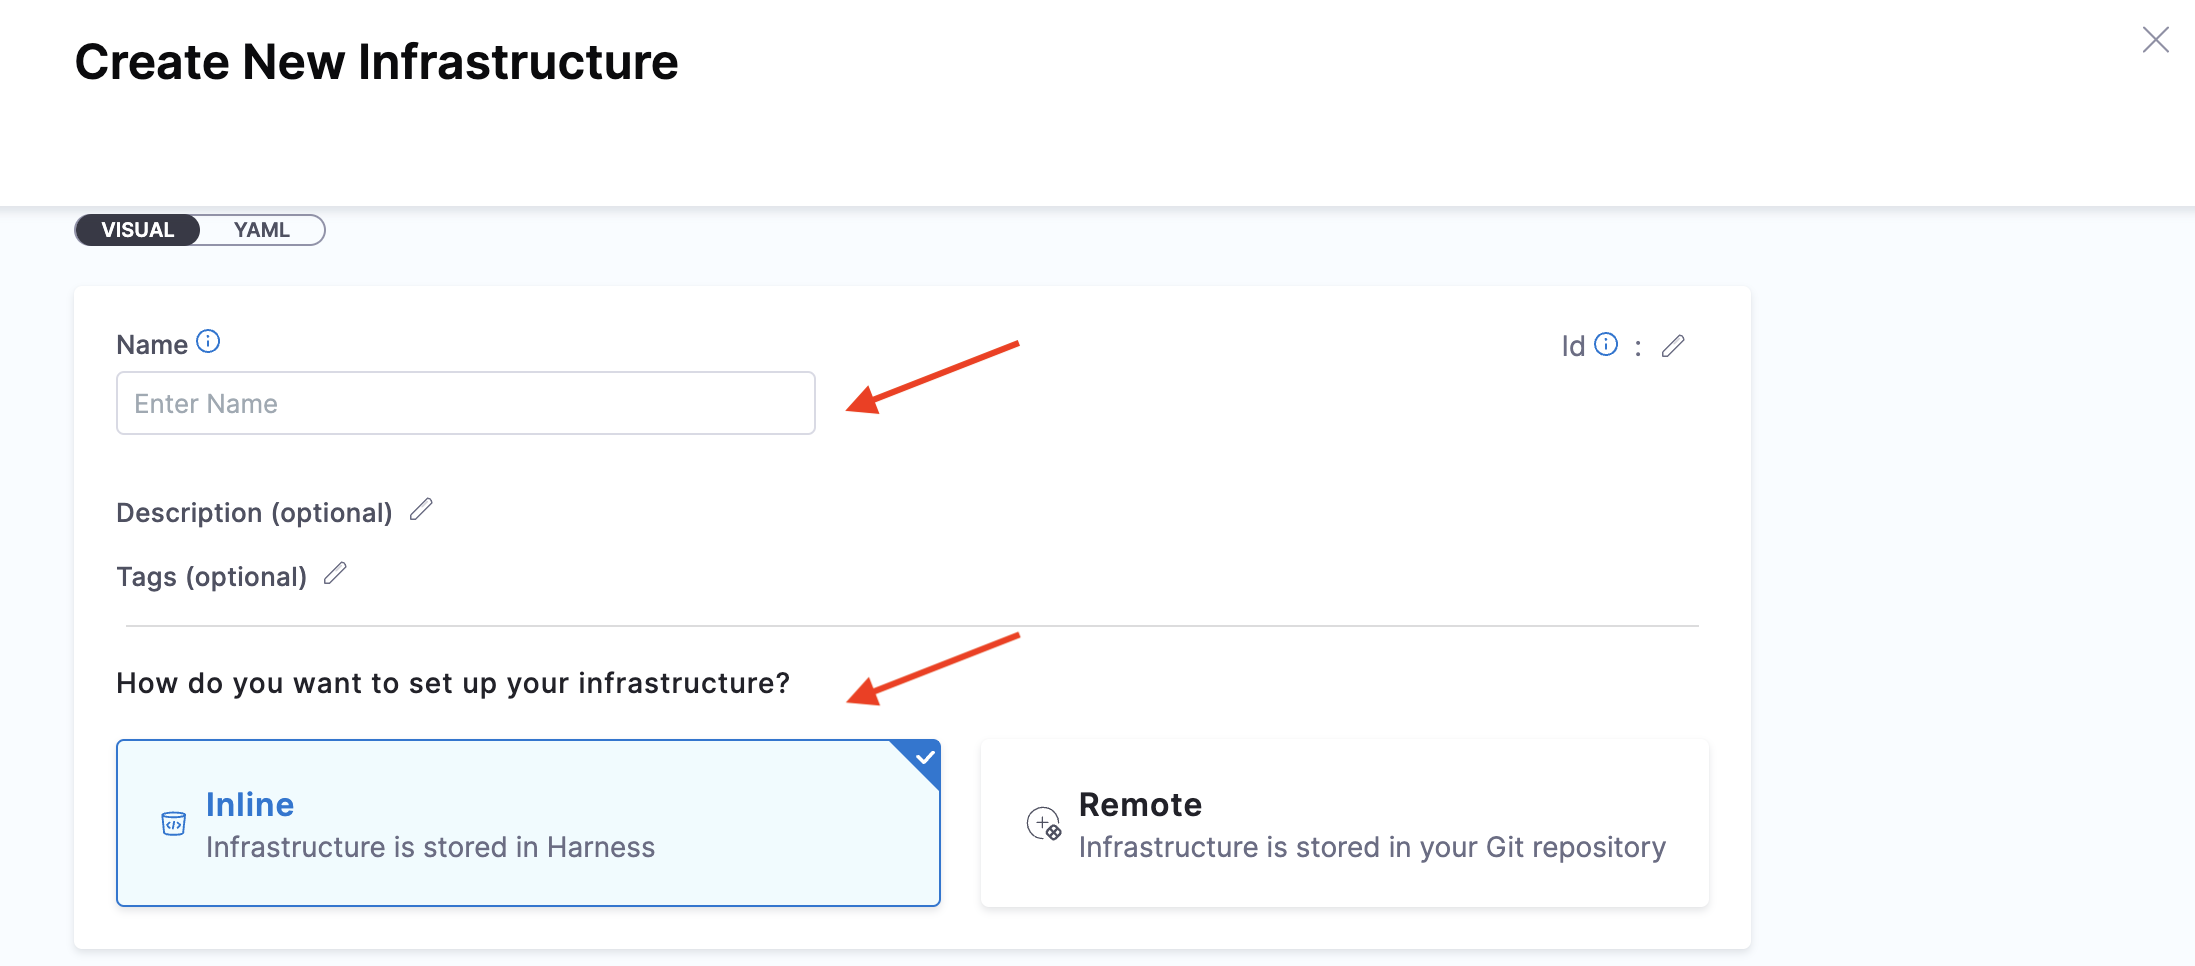Image resolution: width=2195 pixels, height=966 pixels.
Task: Click the Remote Git repository icon
Action: coord(1044,823)
